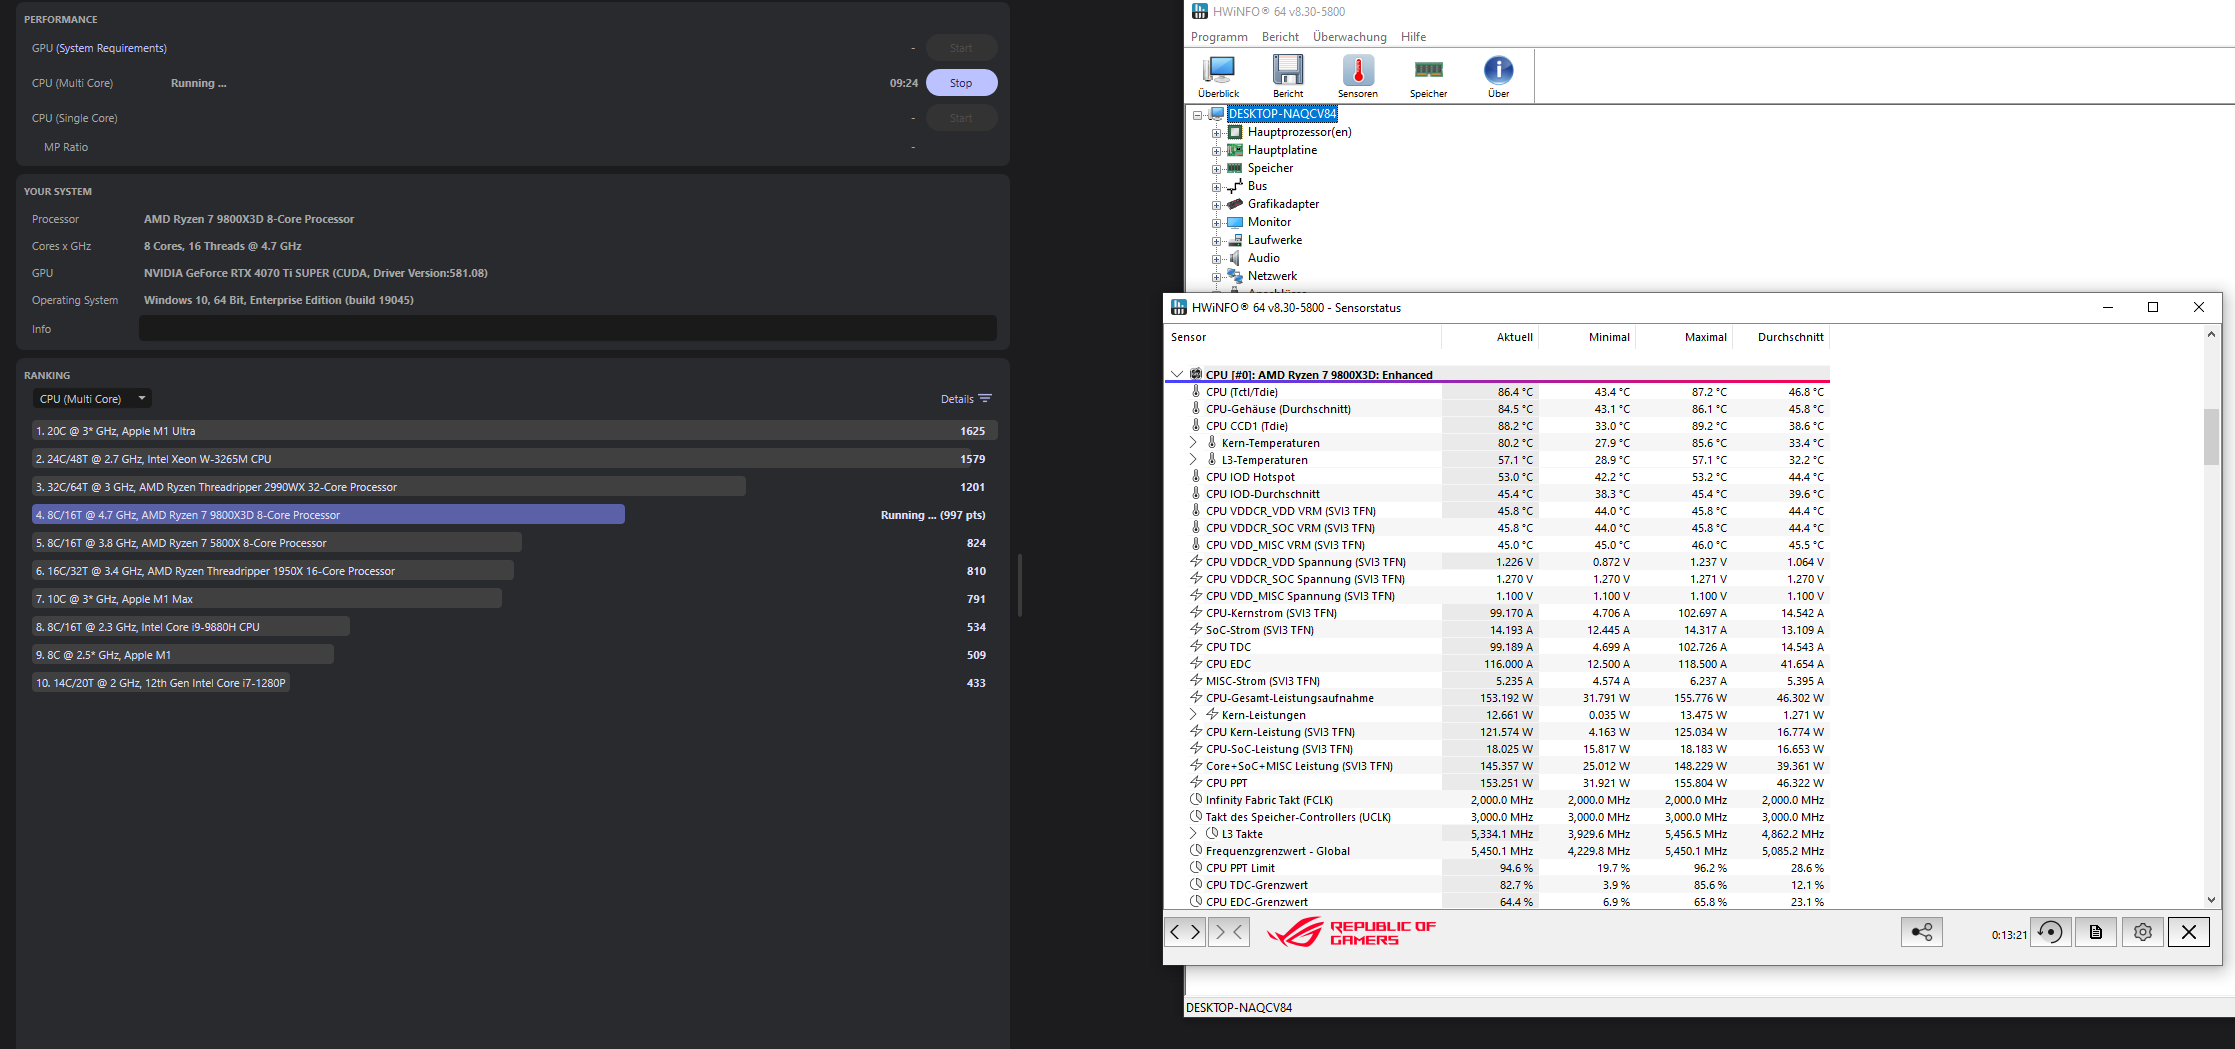The image size is (2235, 1049).
Task: Collapse the DESKTOP-NAQCV84 tree root
Action: pos(1197,115)
